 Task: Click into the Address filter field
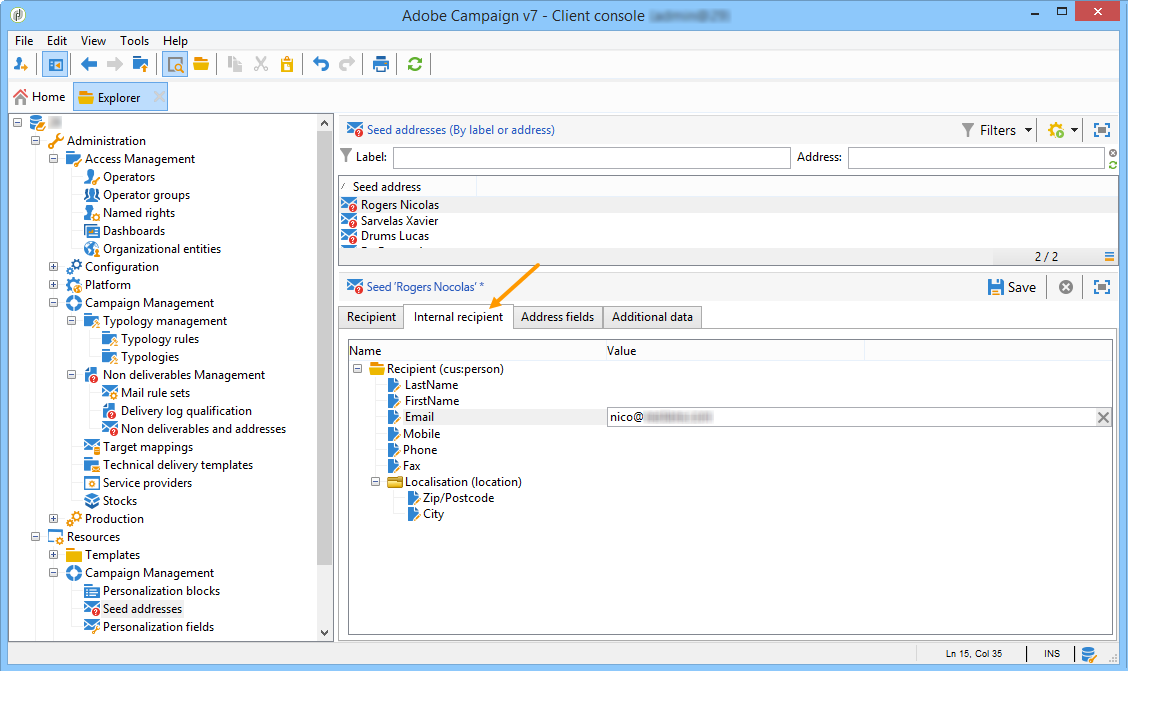tap(976, 157)
